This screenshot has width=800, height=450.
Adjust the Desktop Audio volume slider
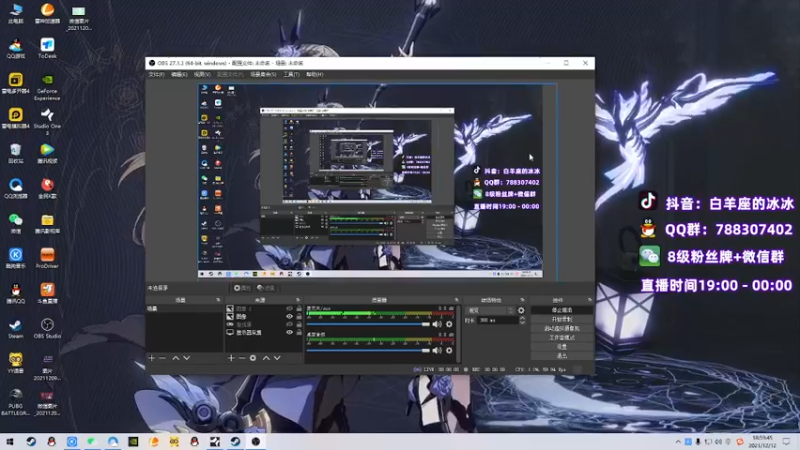pyautogui.click(x=368, y=351)
